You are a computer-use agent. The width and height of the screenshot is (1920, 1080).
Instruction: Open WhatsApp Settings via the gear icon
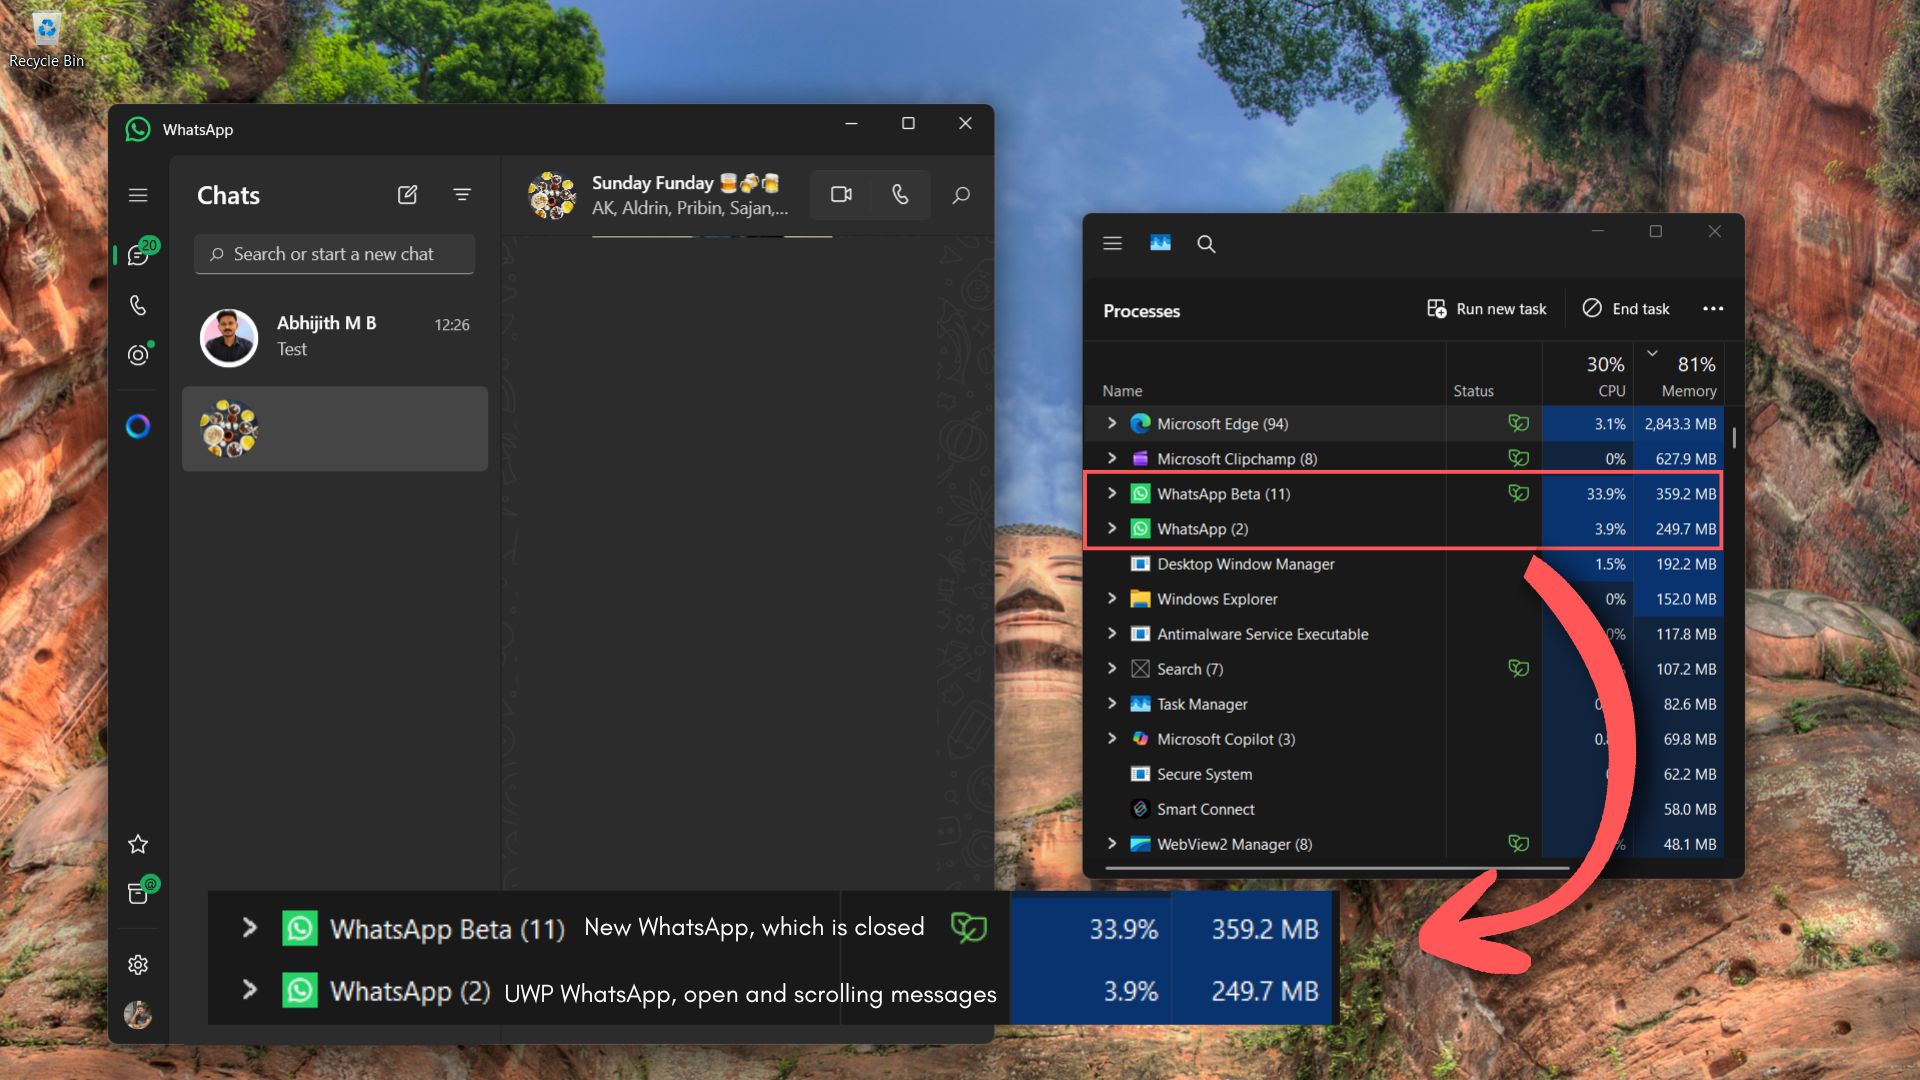138,964
